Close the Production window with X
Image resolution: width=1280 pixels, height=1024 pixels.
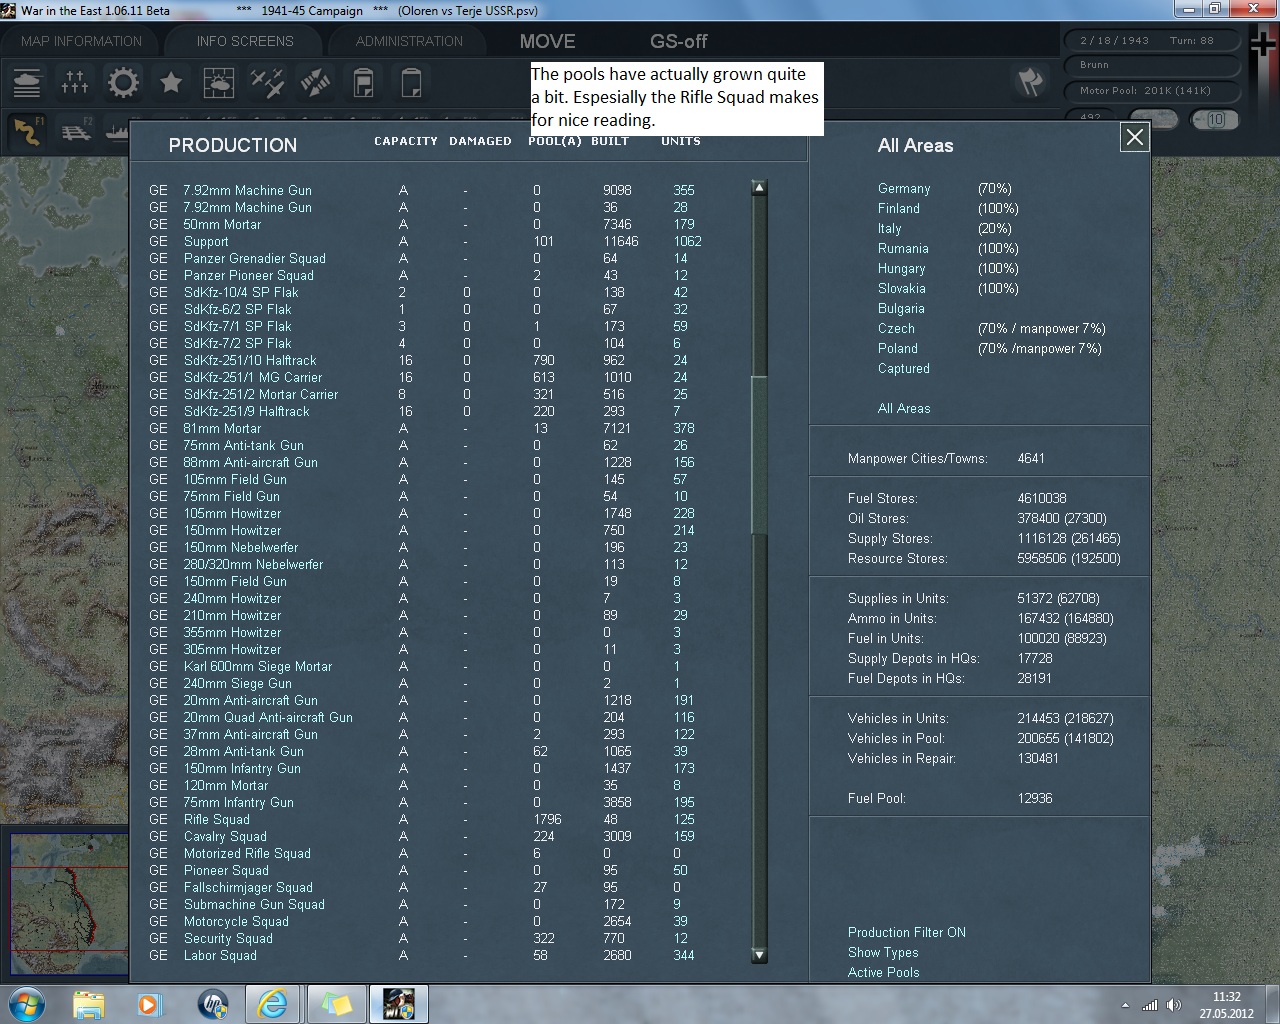(1134, 137)
